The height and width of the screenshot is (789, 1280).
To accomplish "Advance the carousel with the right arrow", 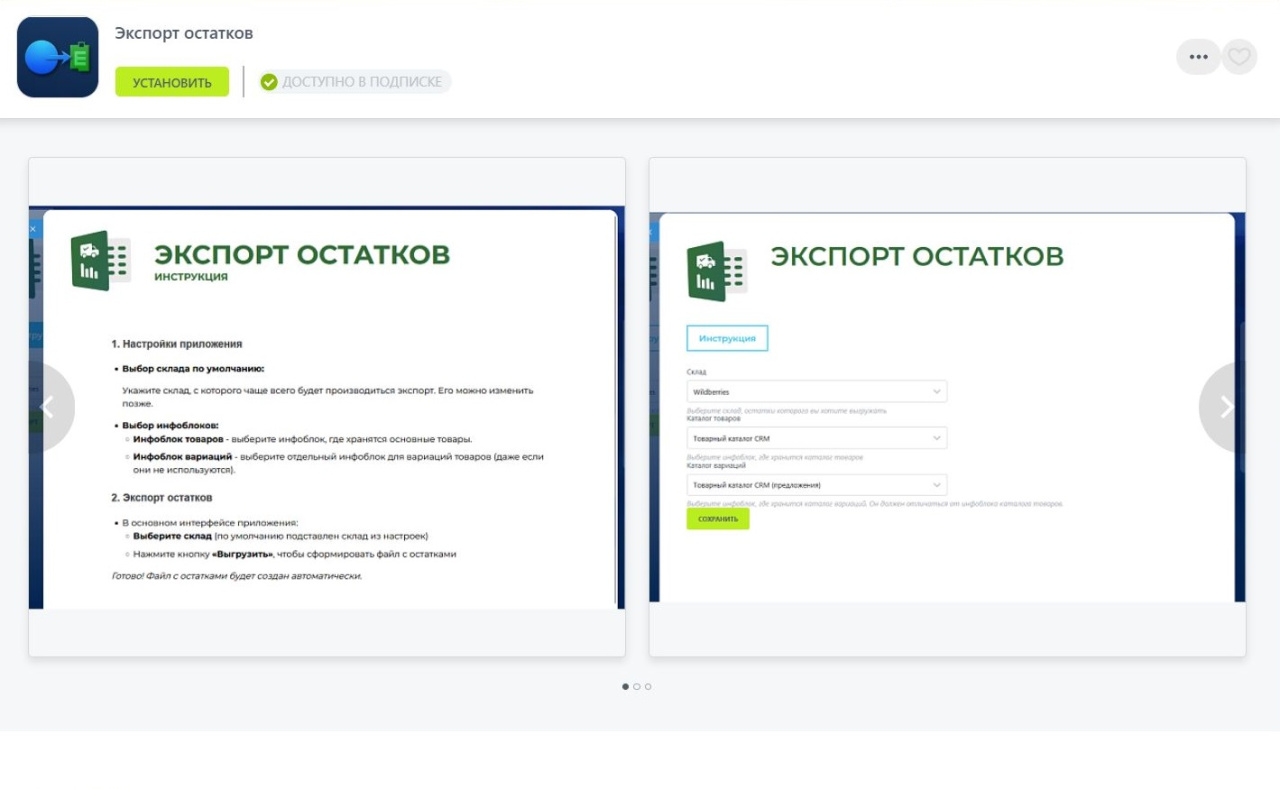I will point(1225,406).
